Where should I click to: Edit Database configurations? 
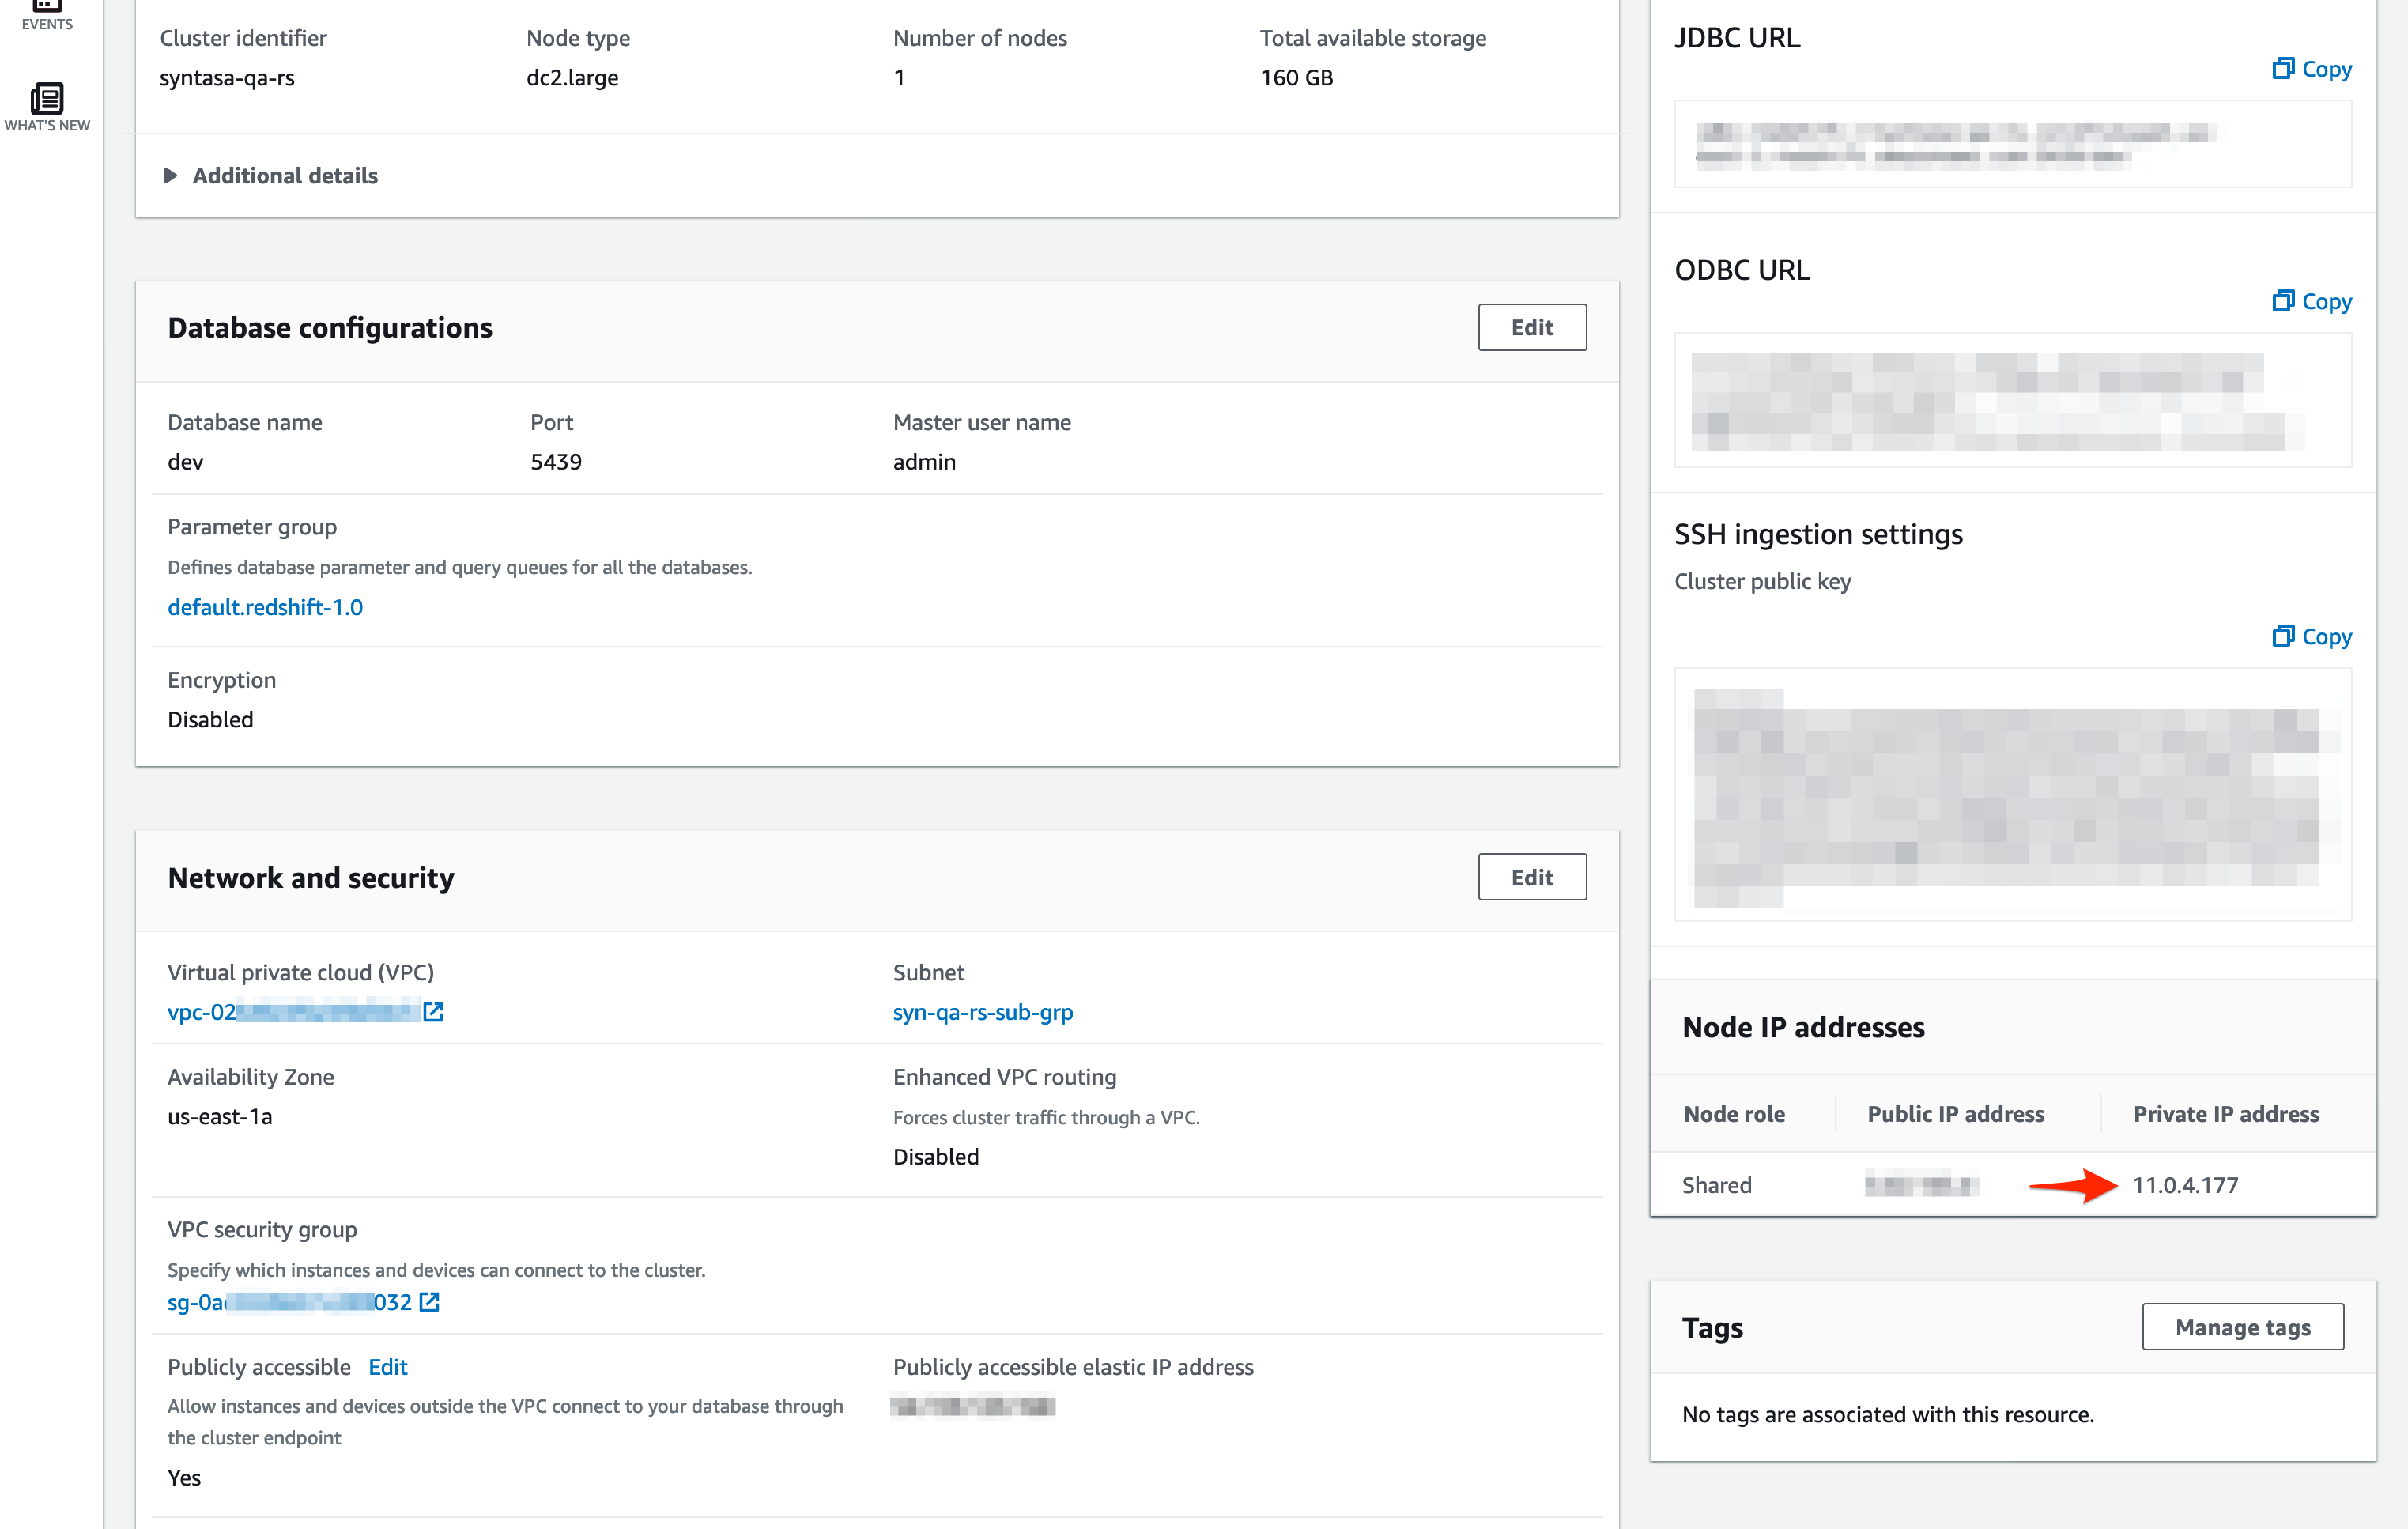pos(1531,328)
